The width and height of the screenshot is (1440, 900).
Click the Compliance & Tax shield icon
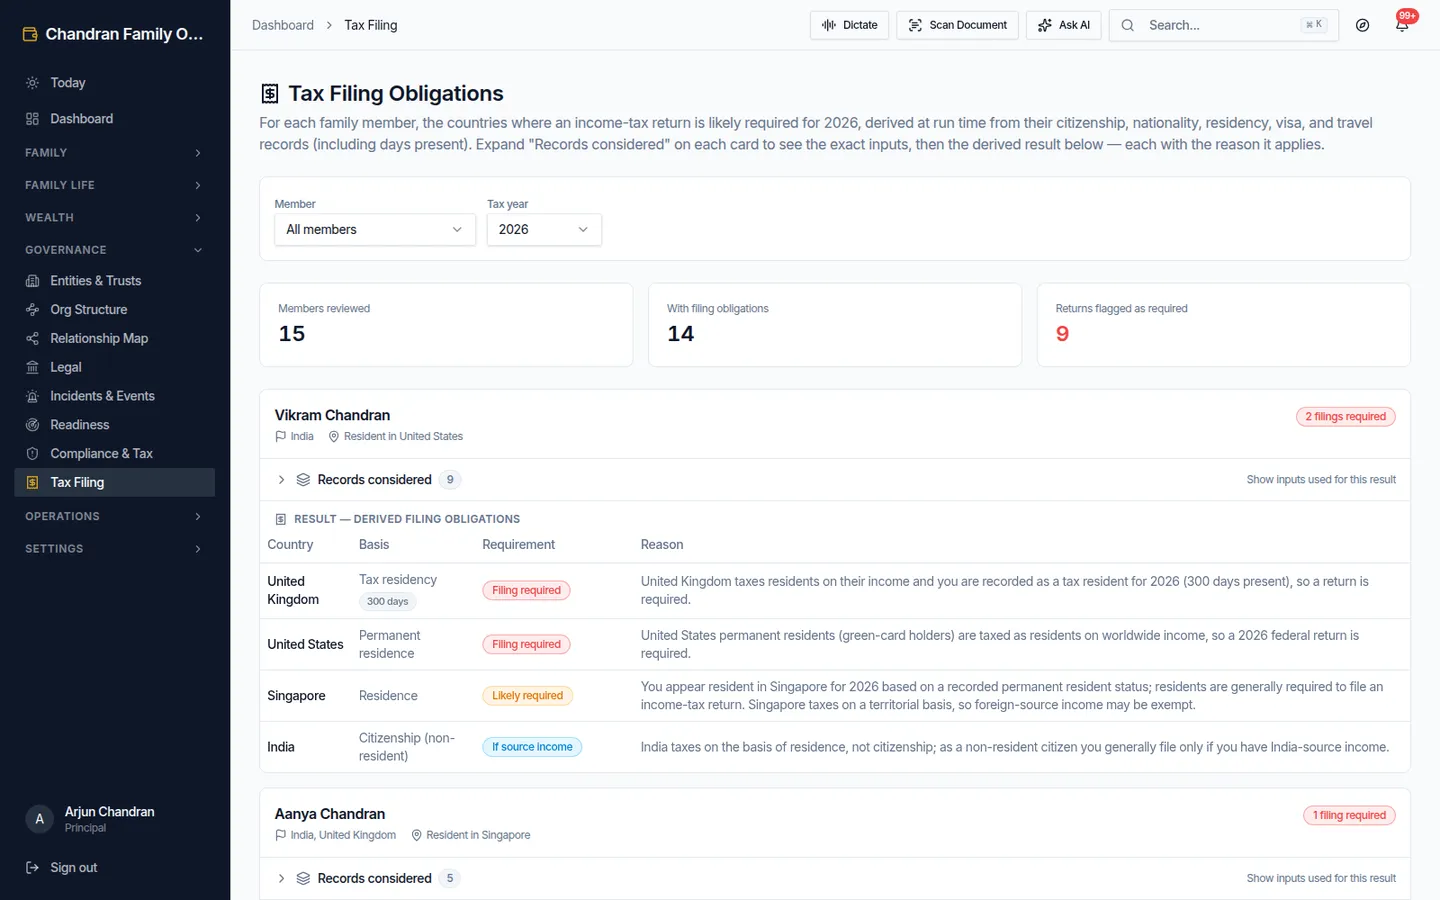pos(32,454)
